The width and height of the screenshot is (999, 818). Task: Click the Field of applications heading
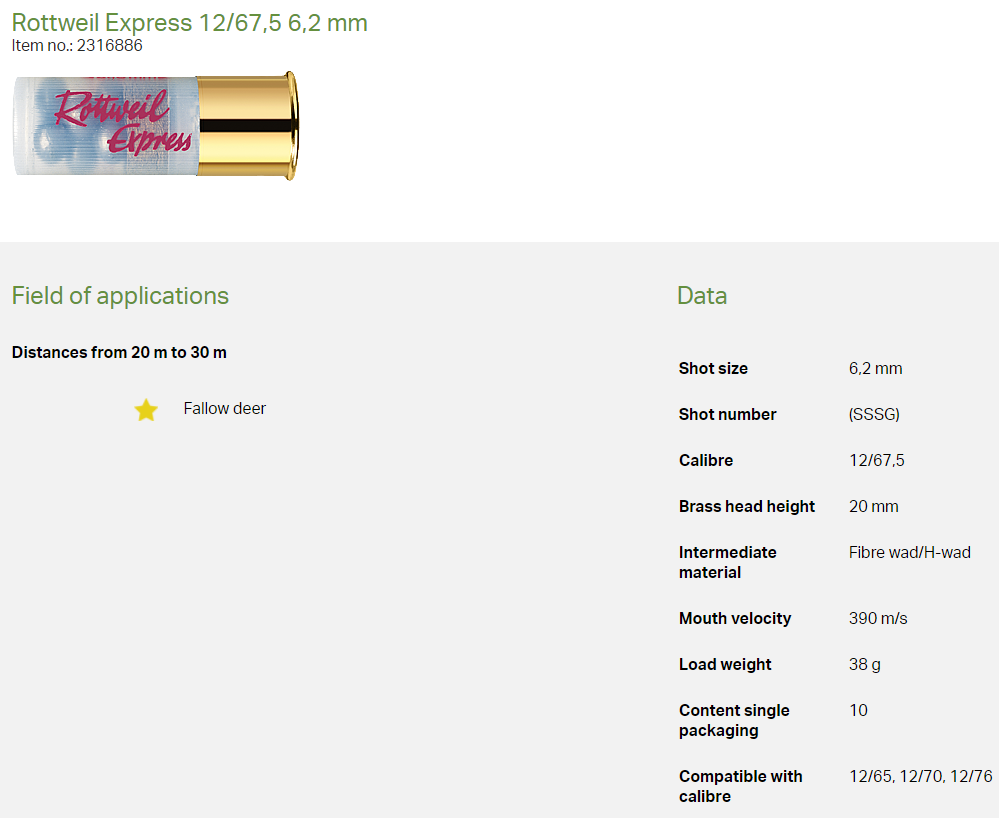[120, 296]
